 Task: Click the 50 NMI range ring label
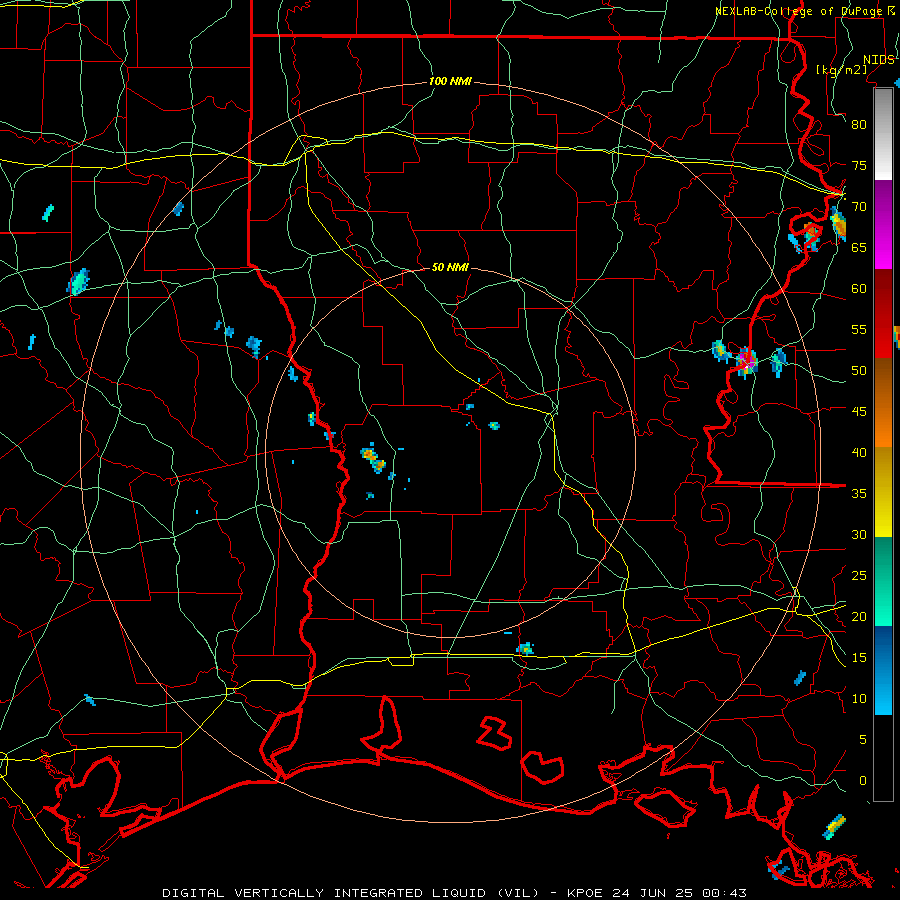(450, 267)
